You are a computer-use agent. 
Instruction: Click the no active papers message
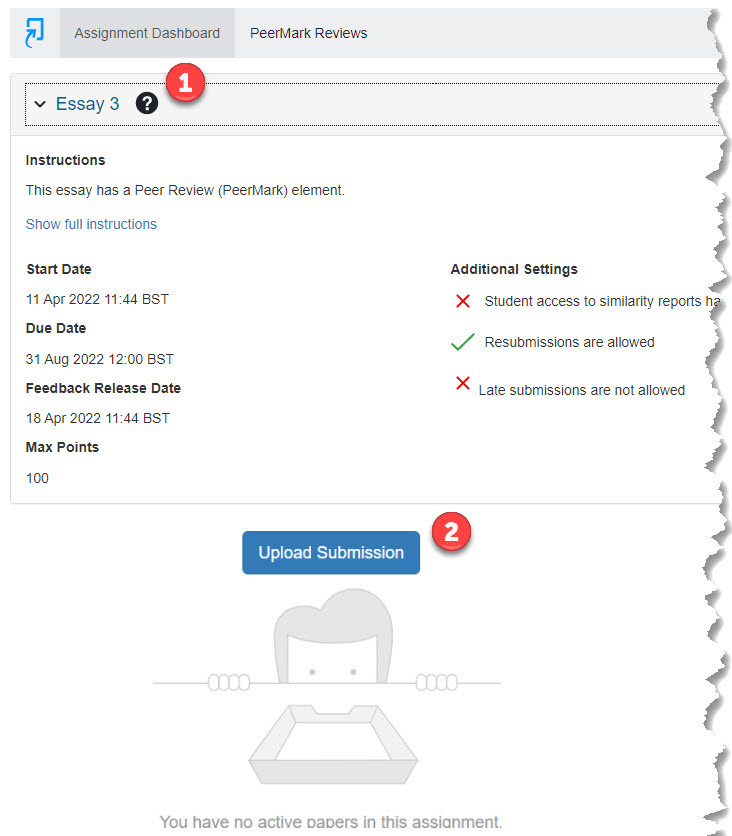pyautogui.click(x=330, y=822)
